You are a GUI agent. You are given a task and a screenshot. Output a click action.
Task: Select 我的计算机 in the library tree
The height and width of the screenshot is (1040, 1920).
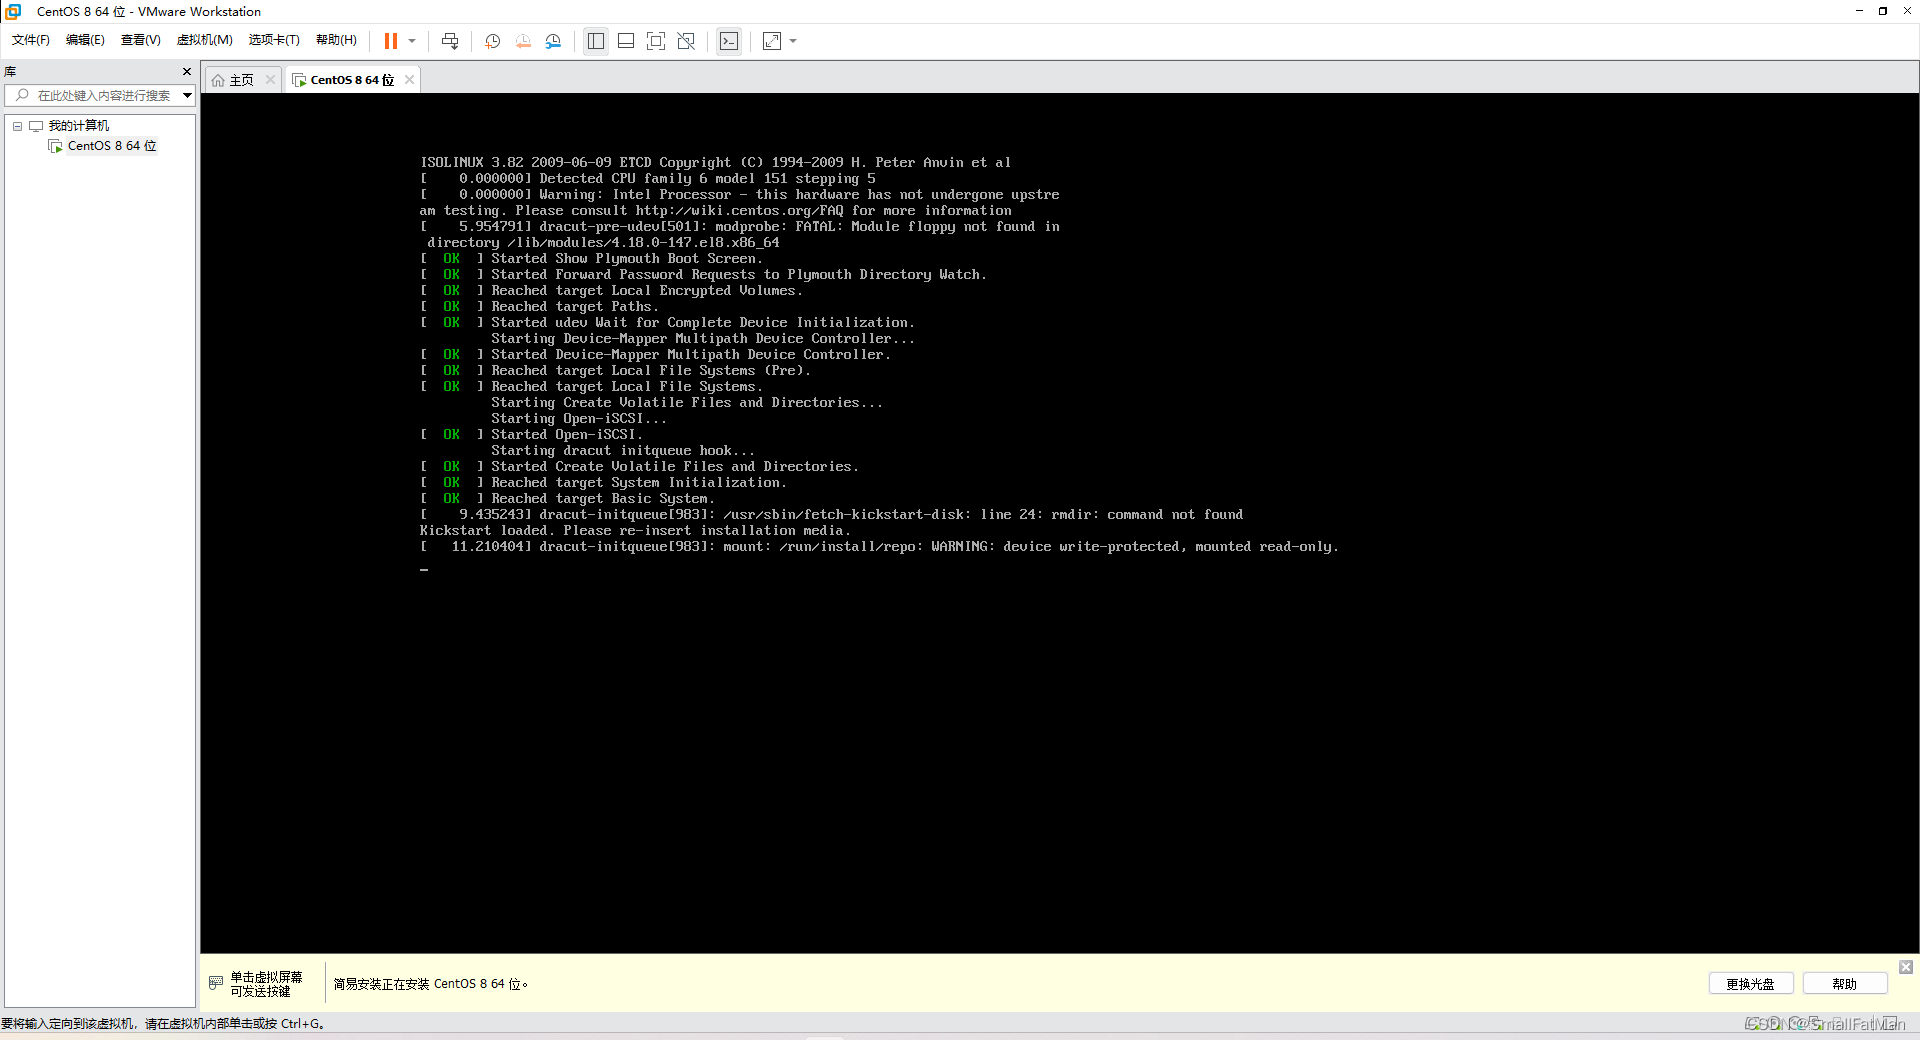tap(79, 126)
